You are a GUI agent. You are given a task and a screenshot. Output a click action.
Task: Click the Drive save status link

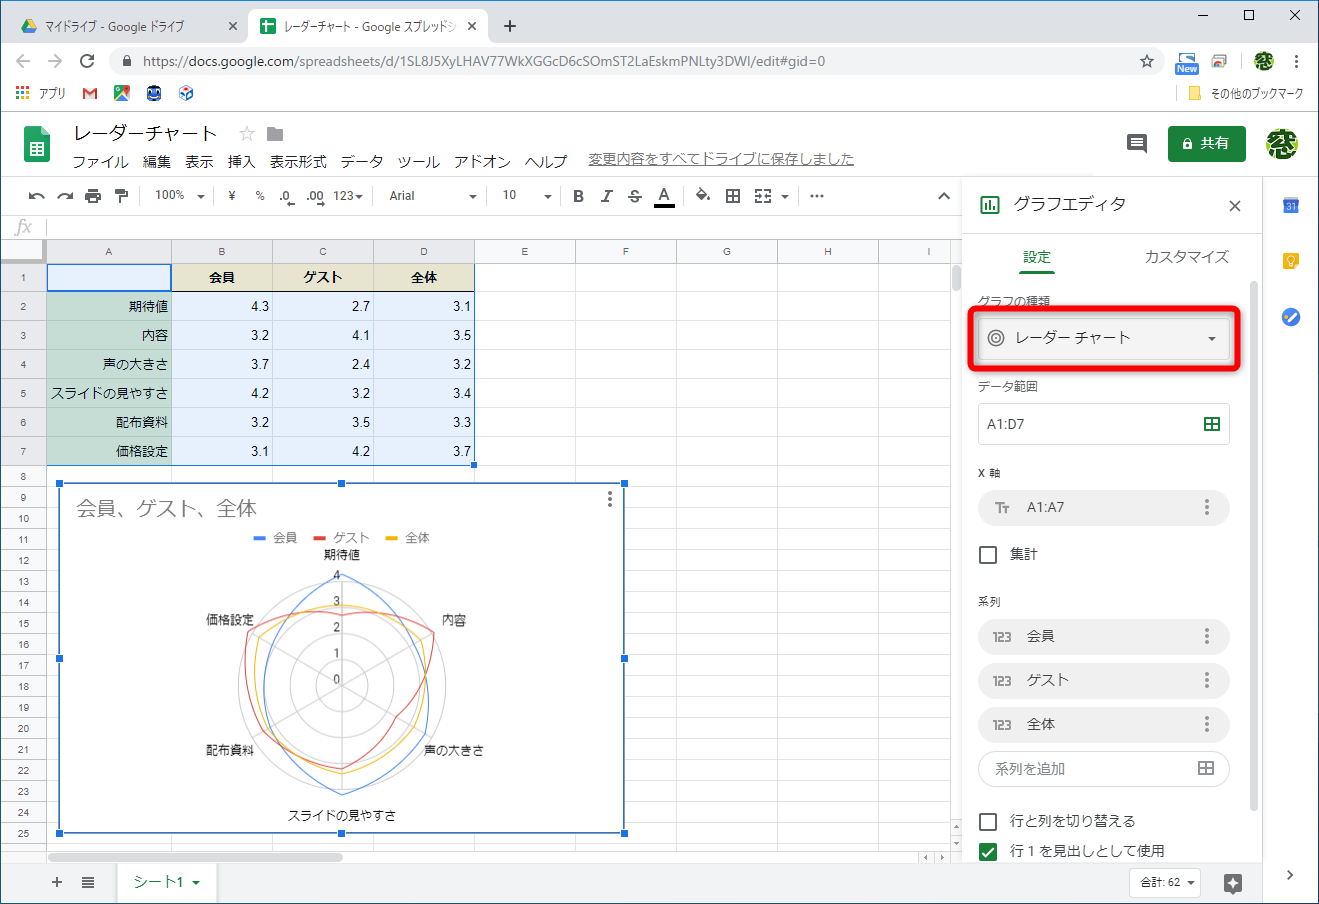click(716, 160)
